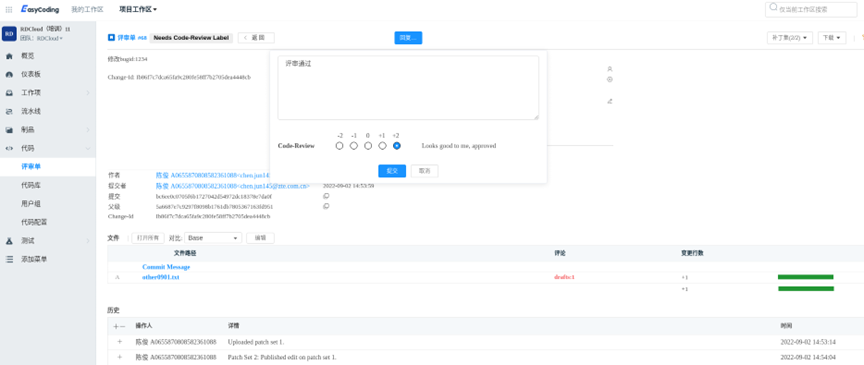Open the 下载 dropdown
The width and height of the screenshot is (864, 365).
831,37
